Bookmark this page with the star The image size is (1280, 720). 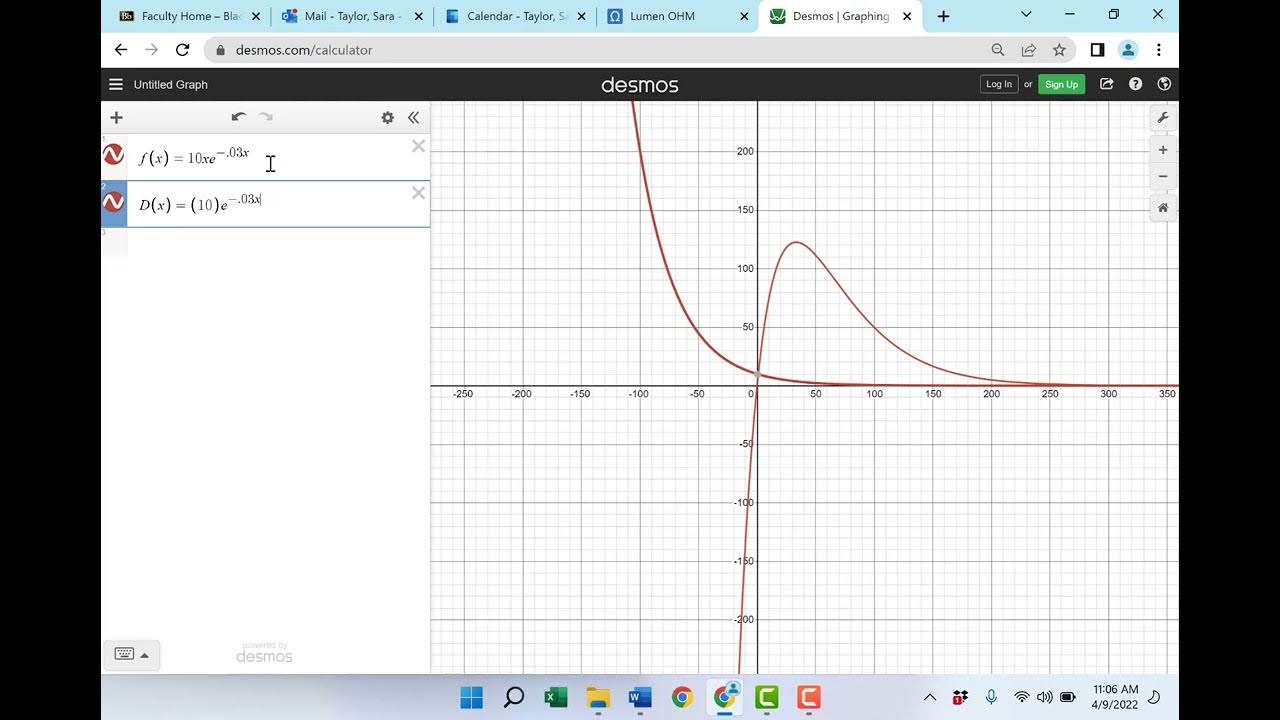click(x=1059, y=50)
